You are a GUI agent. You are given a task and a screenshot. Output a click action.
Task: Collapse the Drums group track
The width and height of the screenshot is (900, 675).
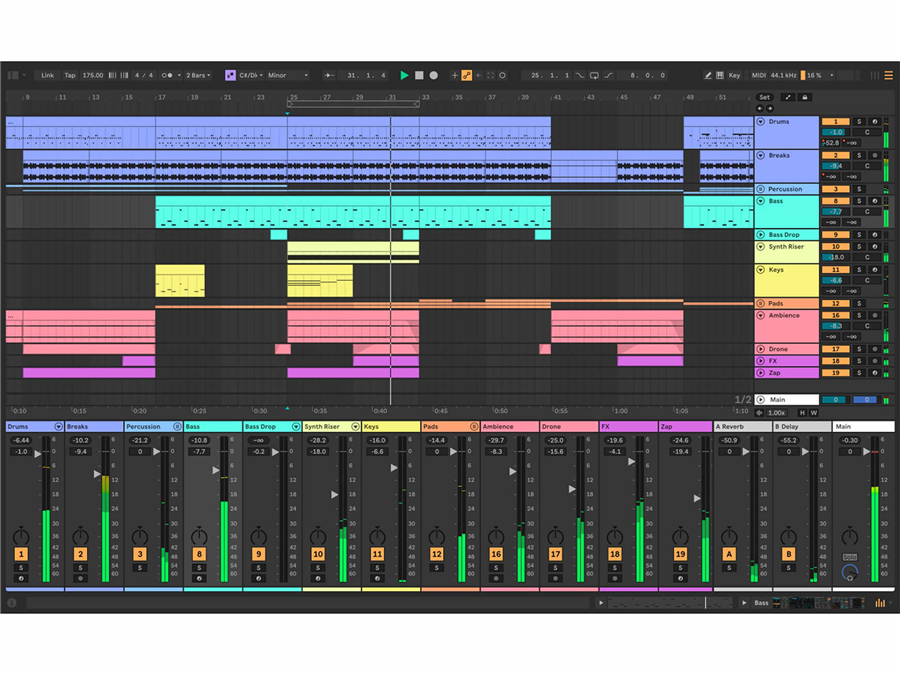(760, 122)
